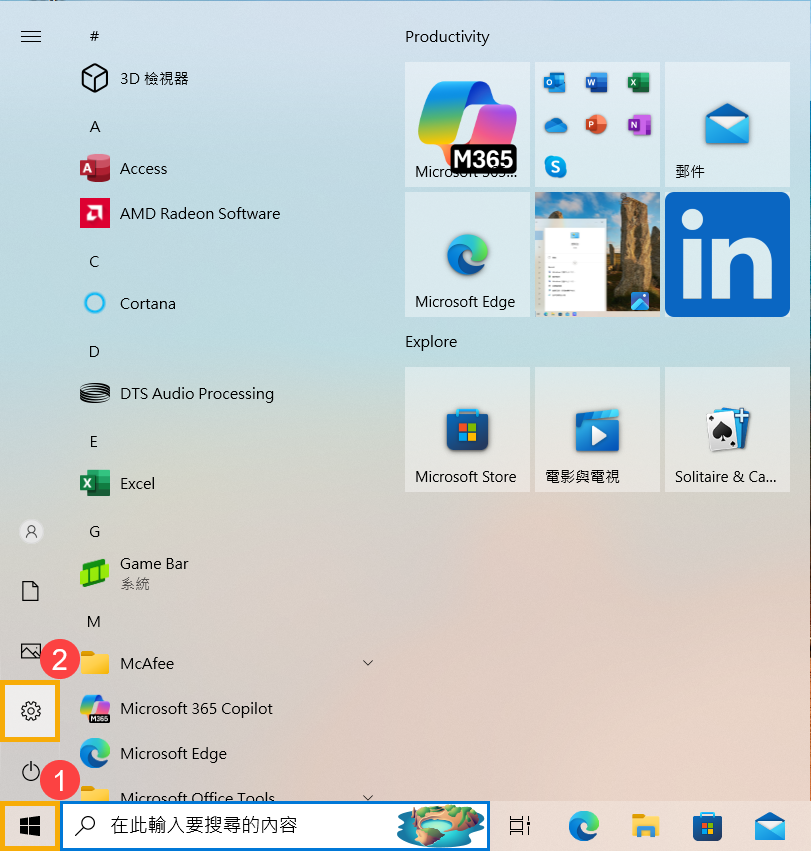Screen dimensions: 811x851
Task: Launch Access from the app list
Action: pyautogui.click(x=124, y=169)
